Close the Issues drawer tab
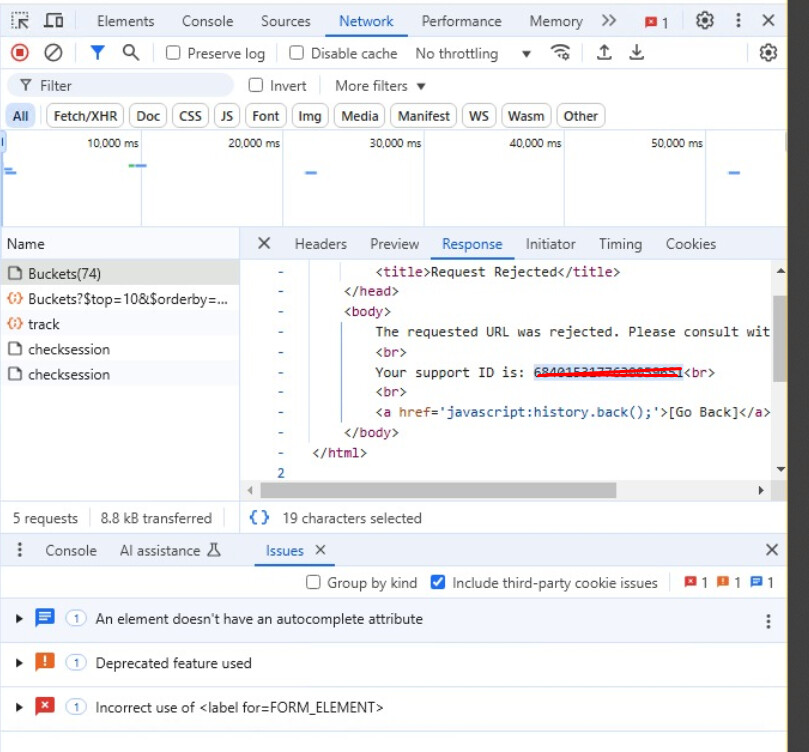The image size is (809, 752). 320,550
